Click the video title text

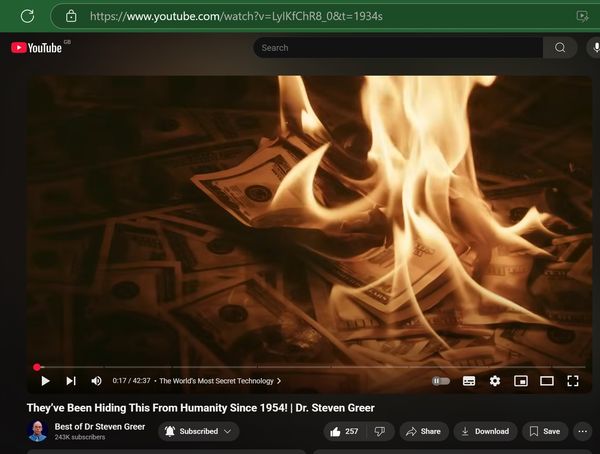(201, 408)
